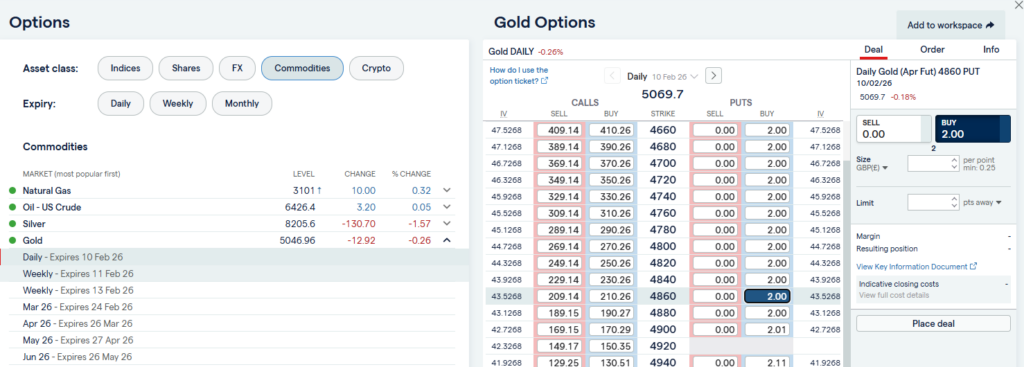Click strike value 4740

[x=663, y=197]
